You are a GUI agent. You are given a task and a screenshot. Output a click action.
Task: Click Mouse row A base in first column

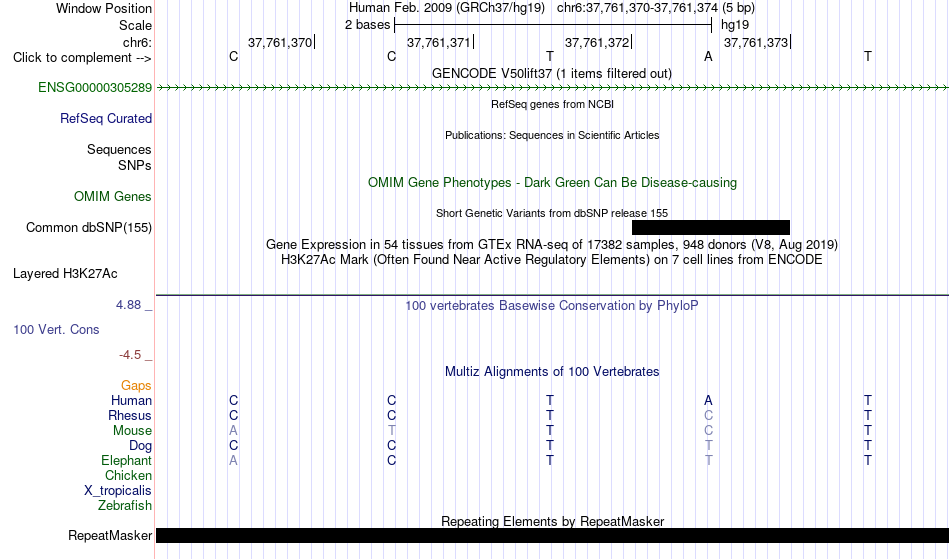click(233, 431)
